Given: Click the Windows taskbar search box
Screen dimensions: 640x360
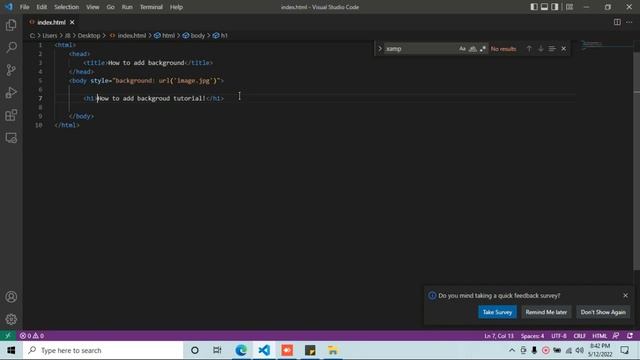Looking at the screenshot, I should point(103,350).
